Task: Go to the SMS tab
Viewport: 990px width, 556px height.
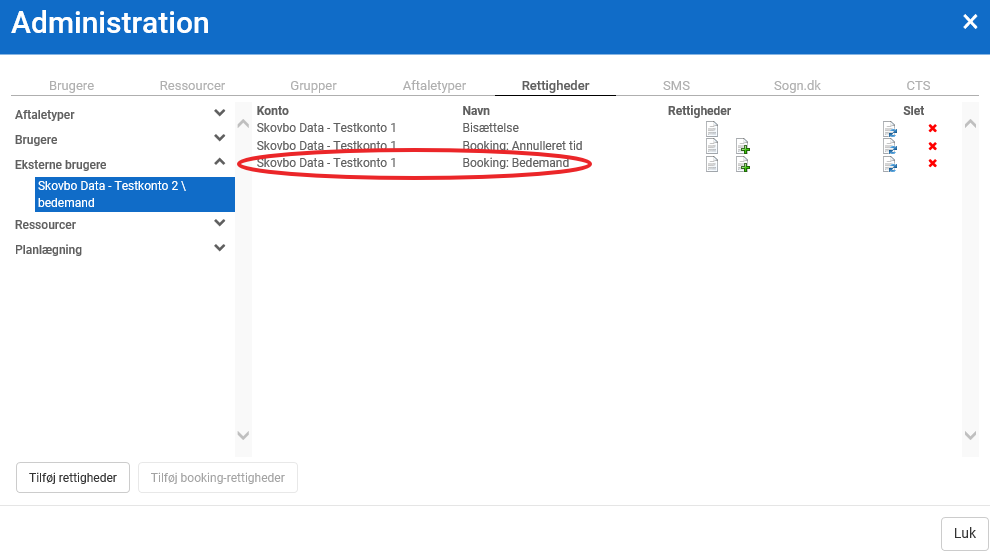Action: click(676, 85)
